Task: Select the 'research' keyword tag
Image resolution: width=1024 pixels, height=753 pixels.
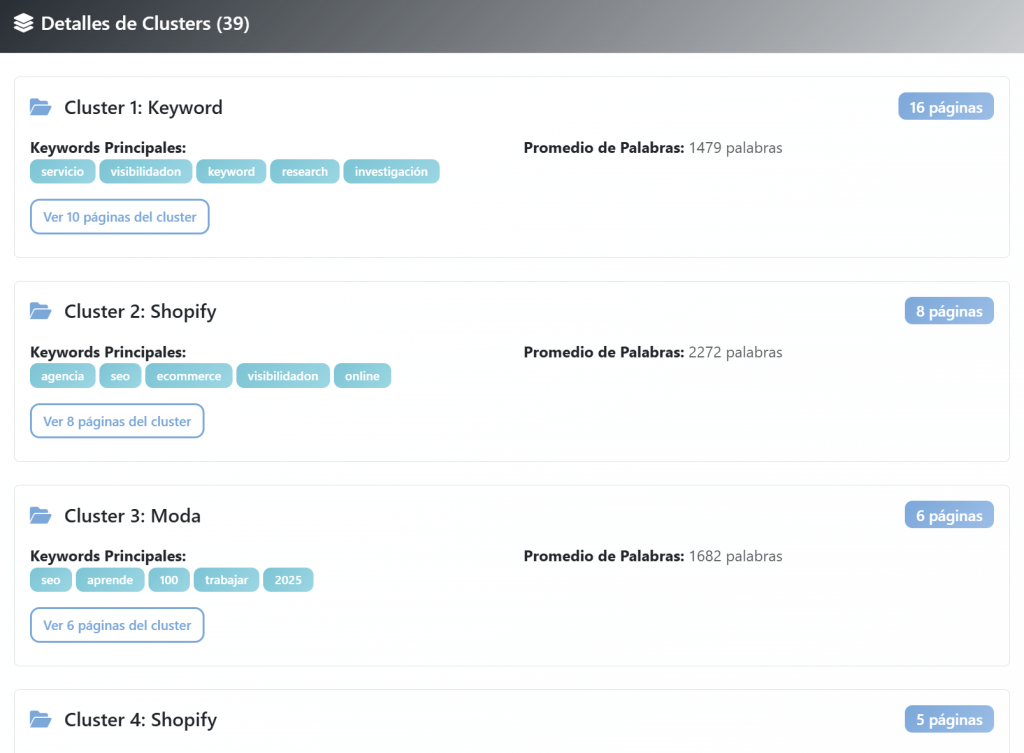Action: pos(305,172)
